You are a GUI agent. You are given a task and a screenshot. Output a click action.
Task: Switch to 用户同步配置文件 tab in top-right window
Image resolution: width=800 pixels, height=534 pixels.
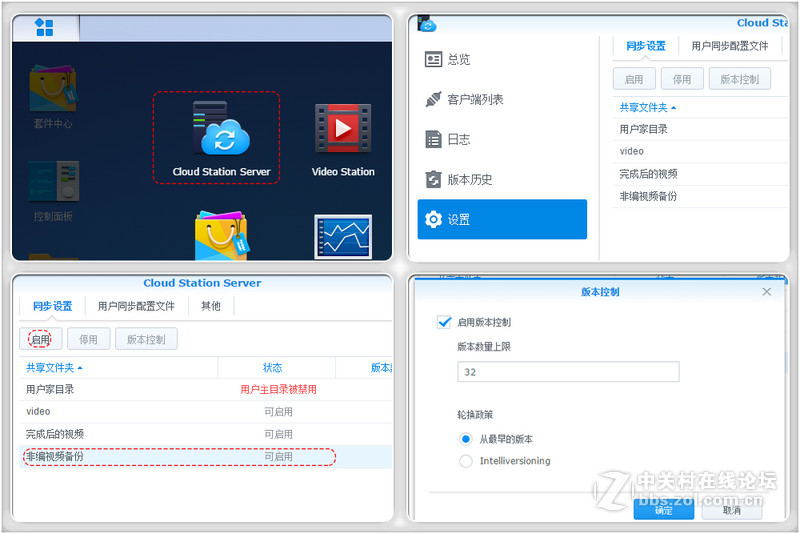(730, 46)
